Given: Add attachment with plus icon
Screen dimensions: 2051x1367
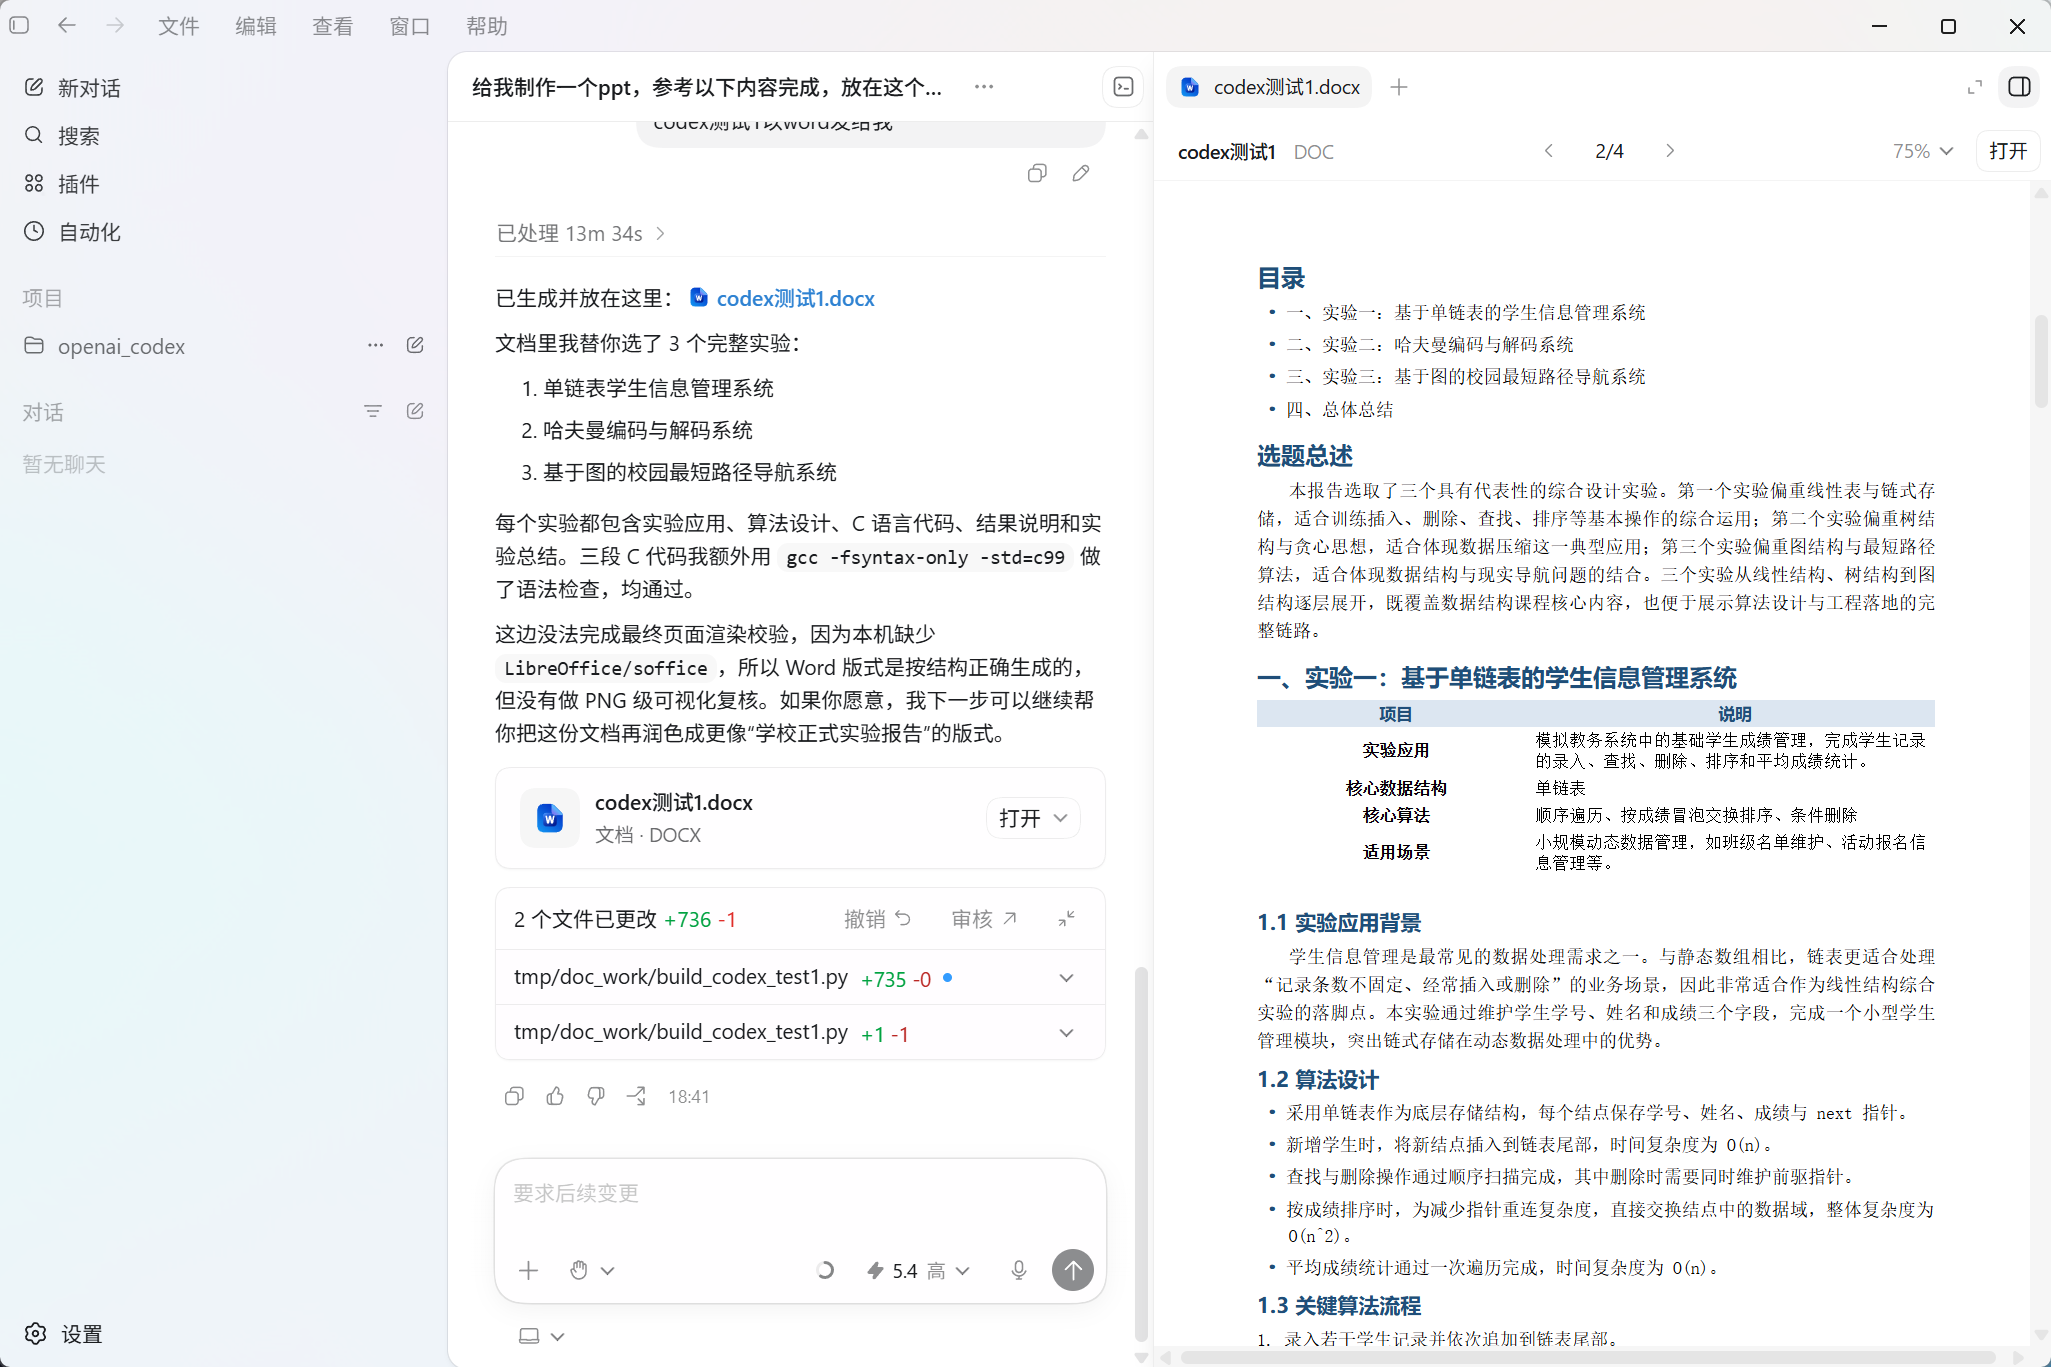Looking at the screenshot, I should [x=528, y=1270].
